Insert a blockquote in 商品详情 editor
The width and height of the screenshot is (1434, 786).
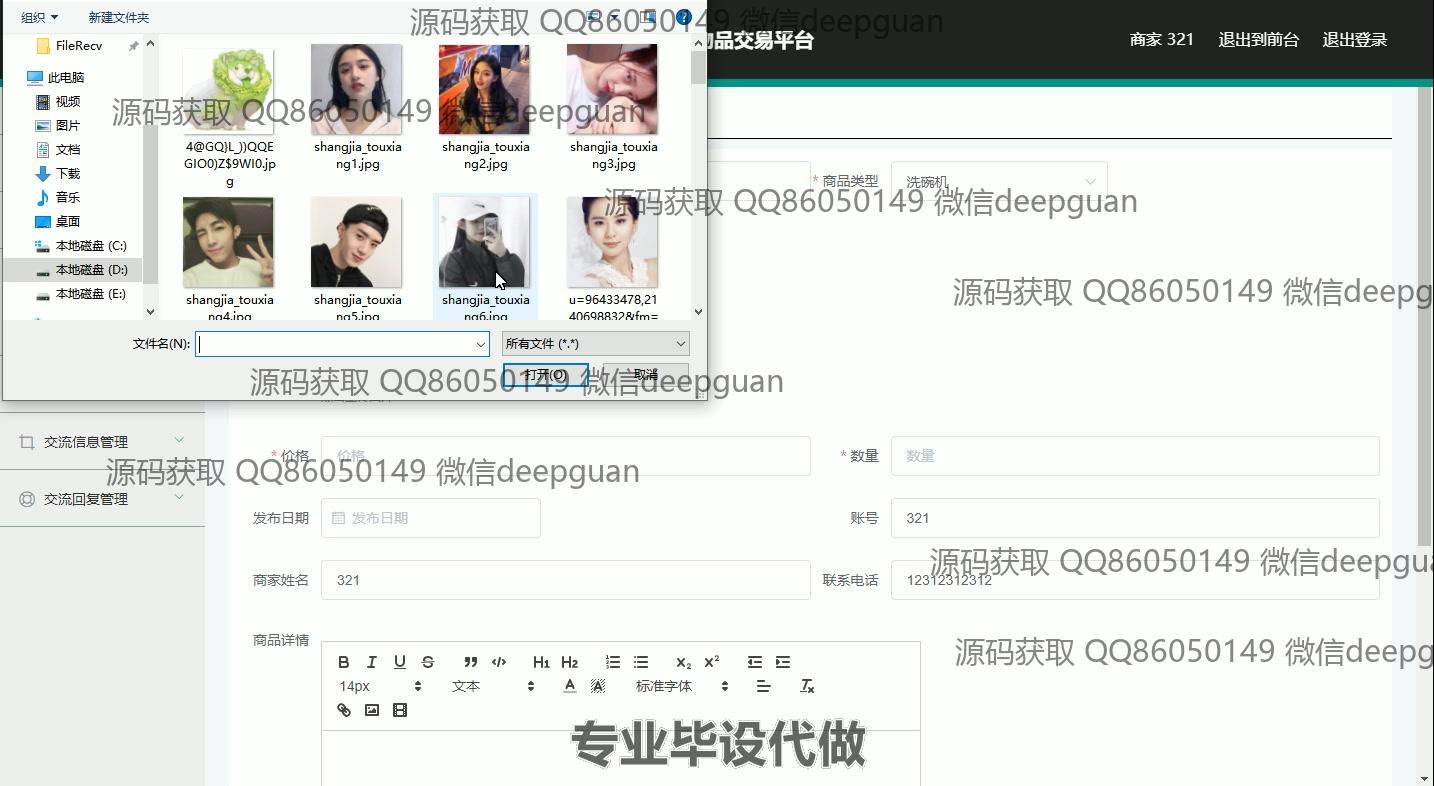click(470, 662)
